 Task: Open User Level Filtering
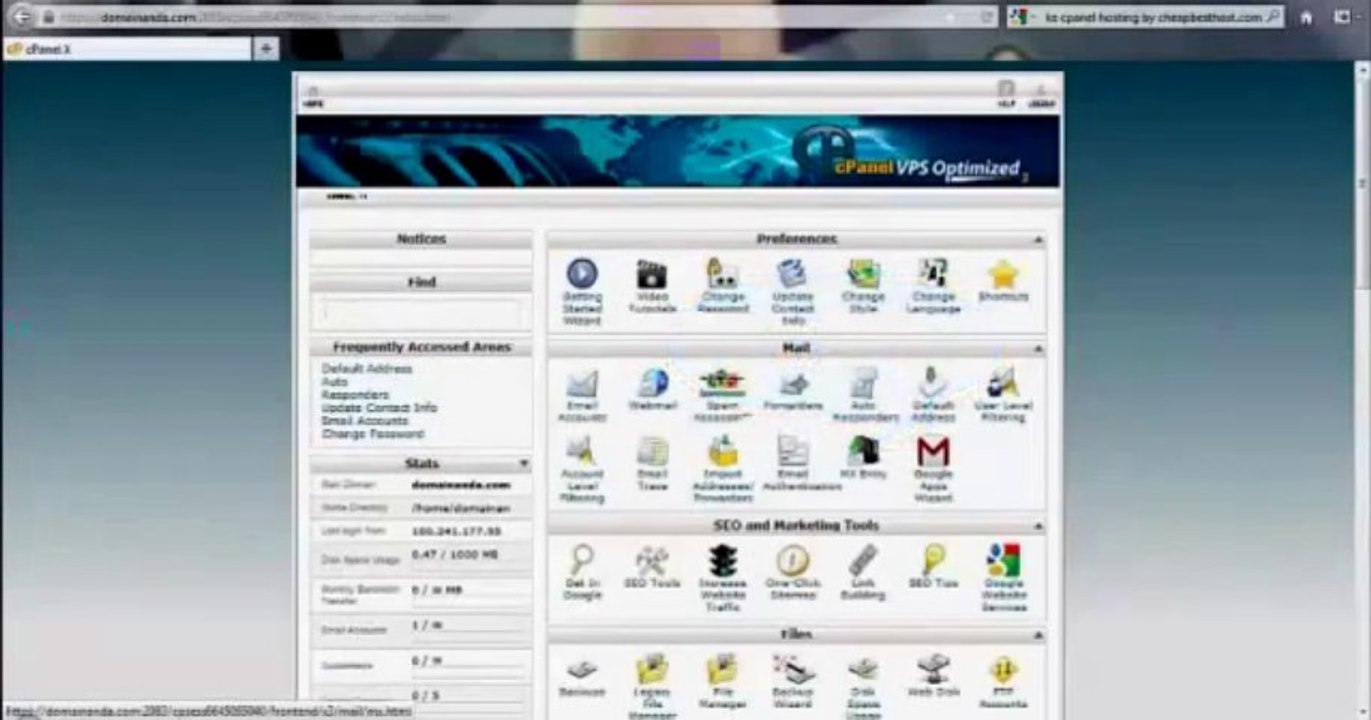pos(1002,383)
